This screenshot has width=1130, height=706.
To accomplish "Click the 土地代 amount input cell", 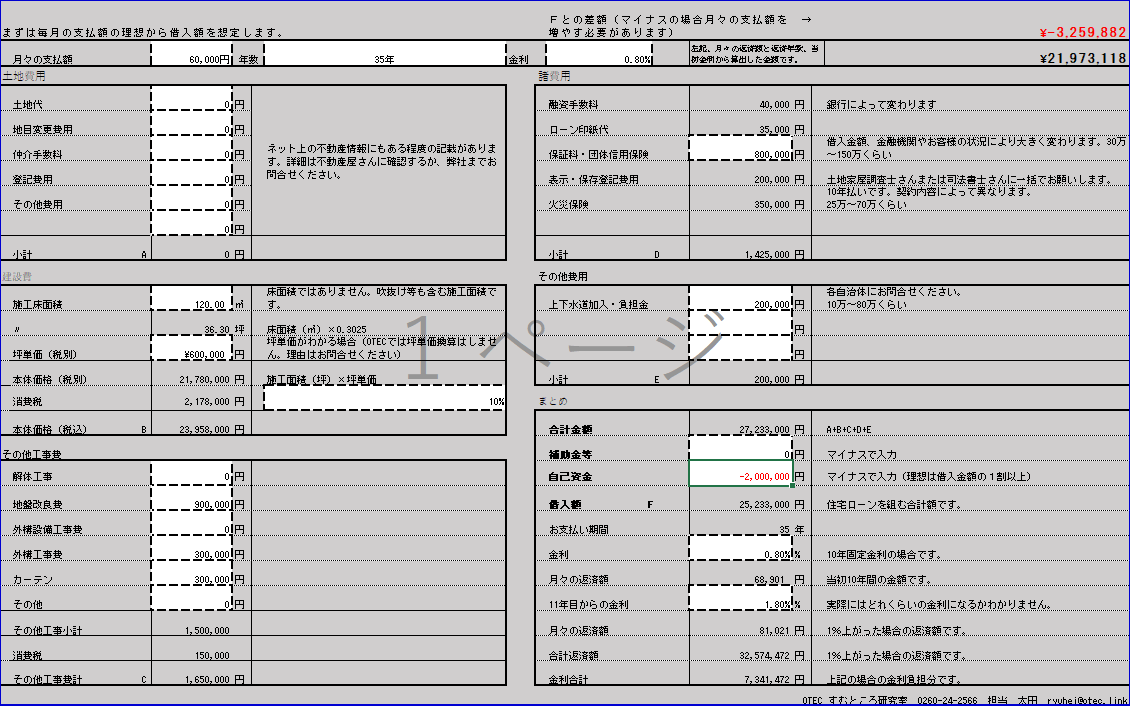I will point(191,104).
